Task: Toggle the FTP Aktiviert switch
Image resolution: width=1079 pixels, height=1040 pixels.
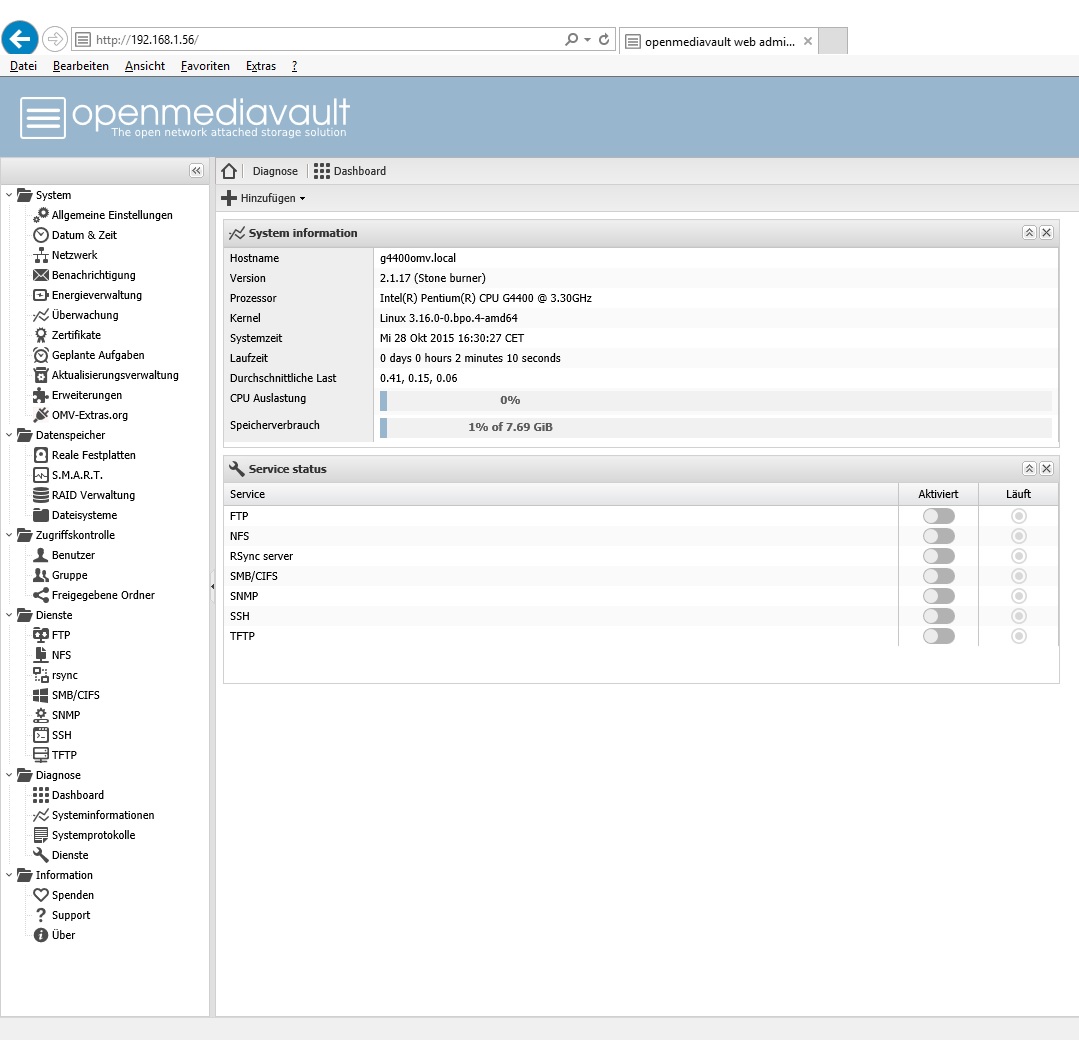Action: click(939, 516)
